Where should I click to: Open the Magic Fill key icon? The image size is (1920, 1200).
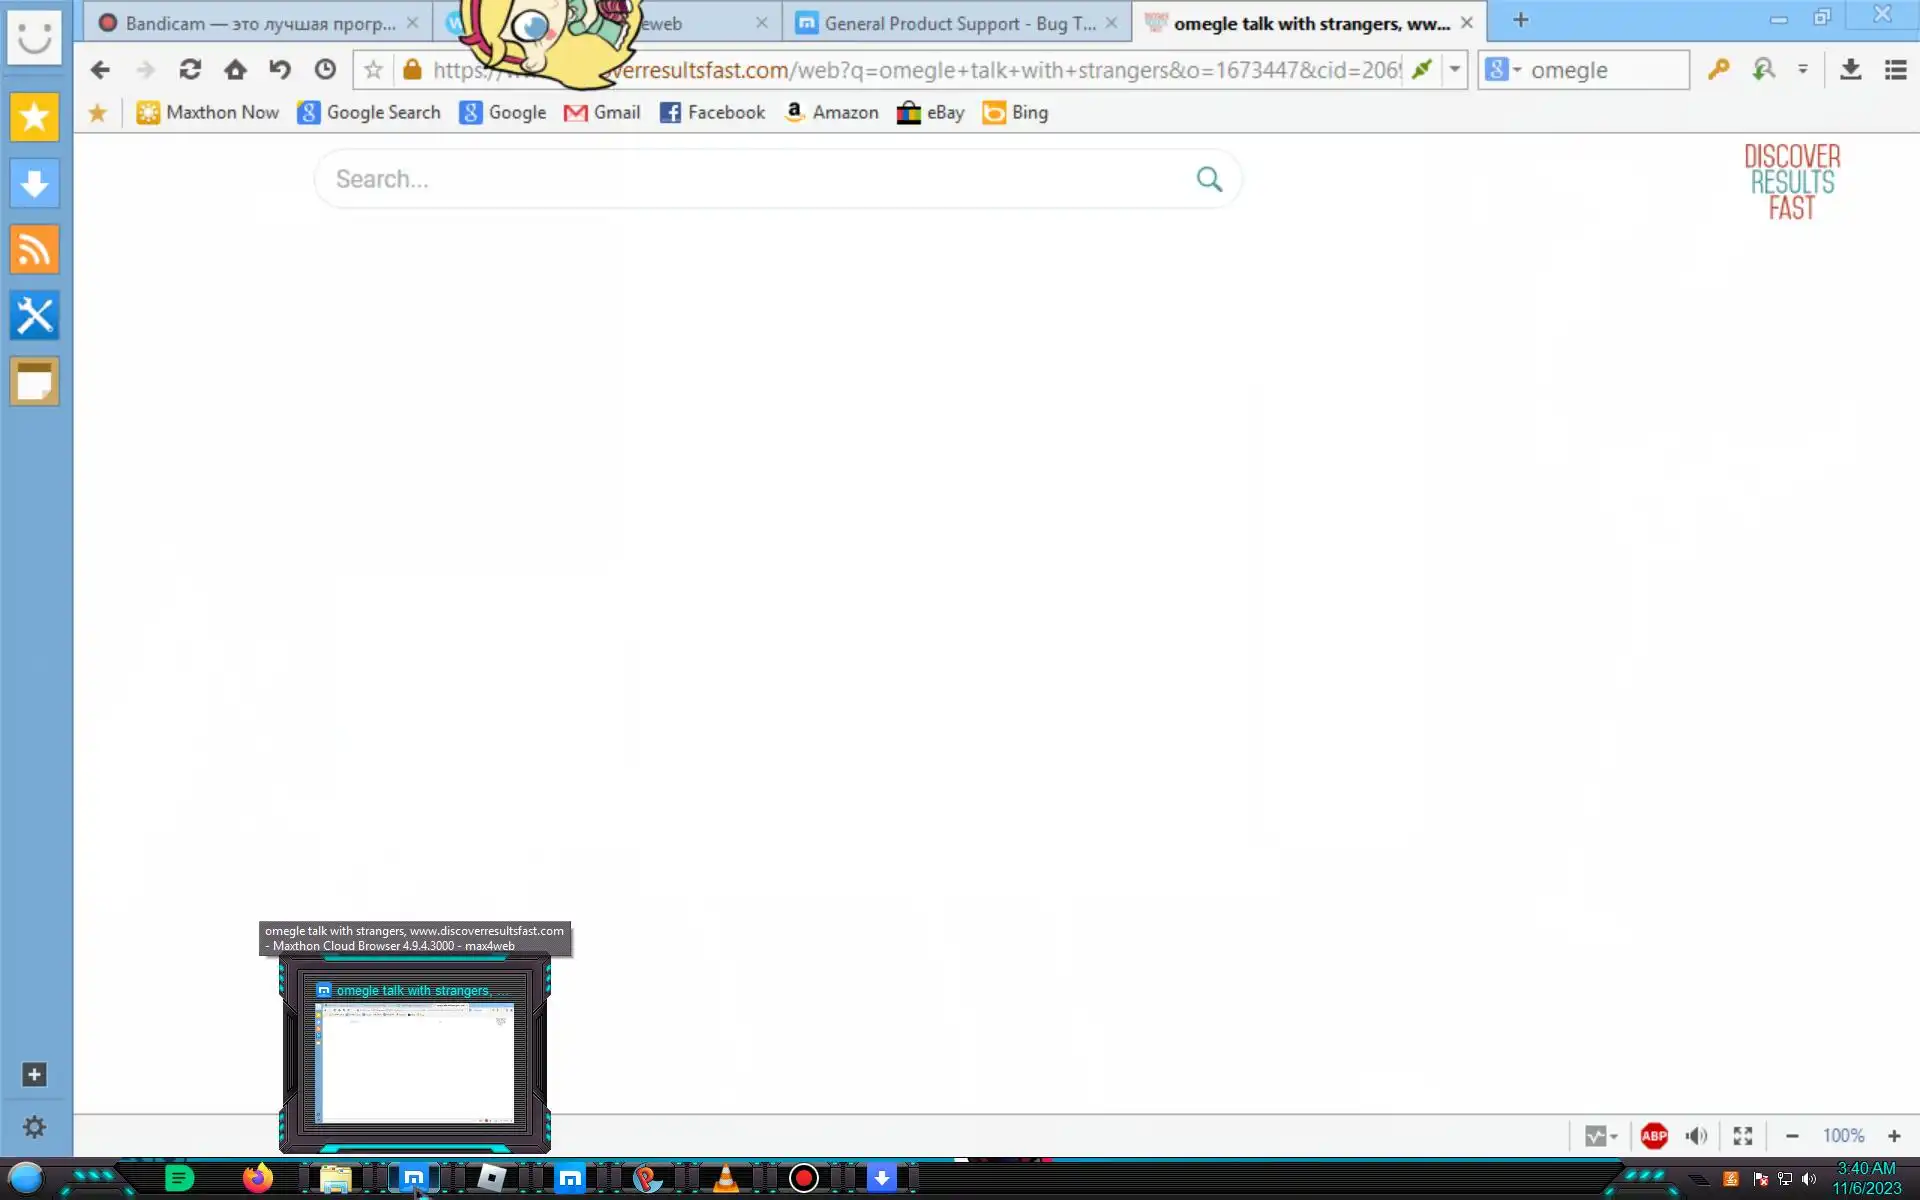(x=1718, y=70)
